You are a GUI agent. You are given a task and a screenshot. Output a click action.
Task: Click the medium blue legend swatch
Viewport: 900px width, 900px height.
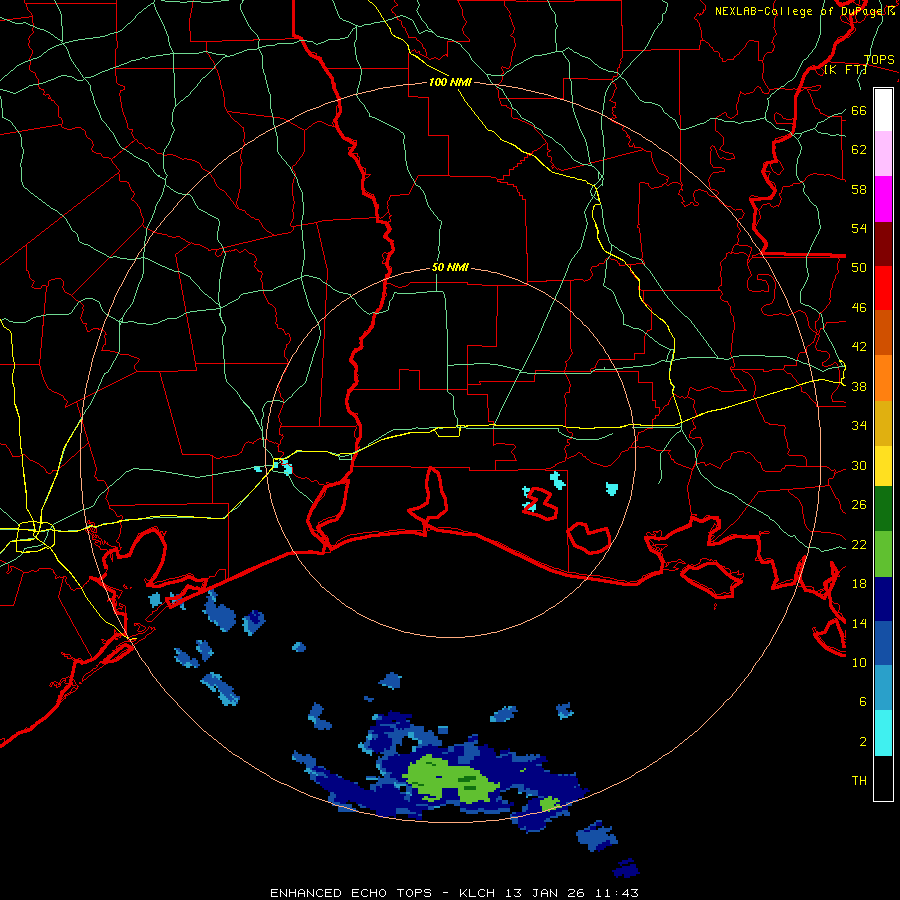[x=883, y=643]
